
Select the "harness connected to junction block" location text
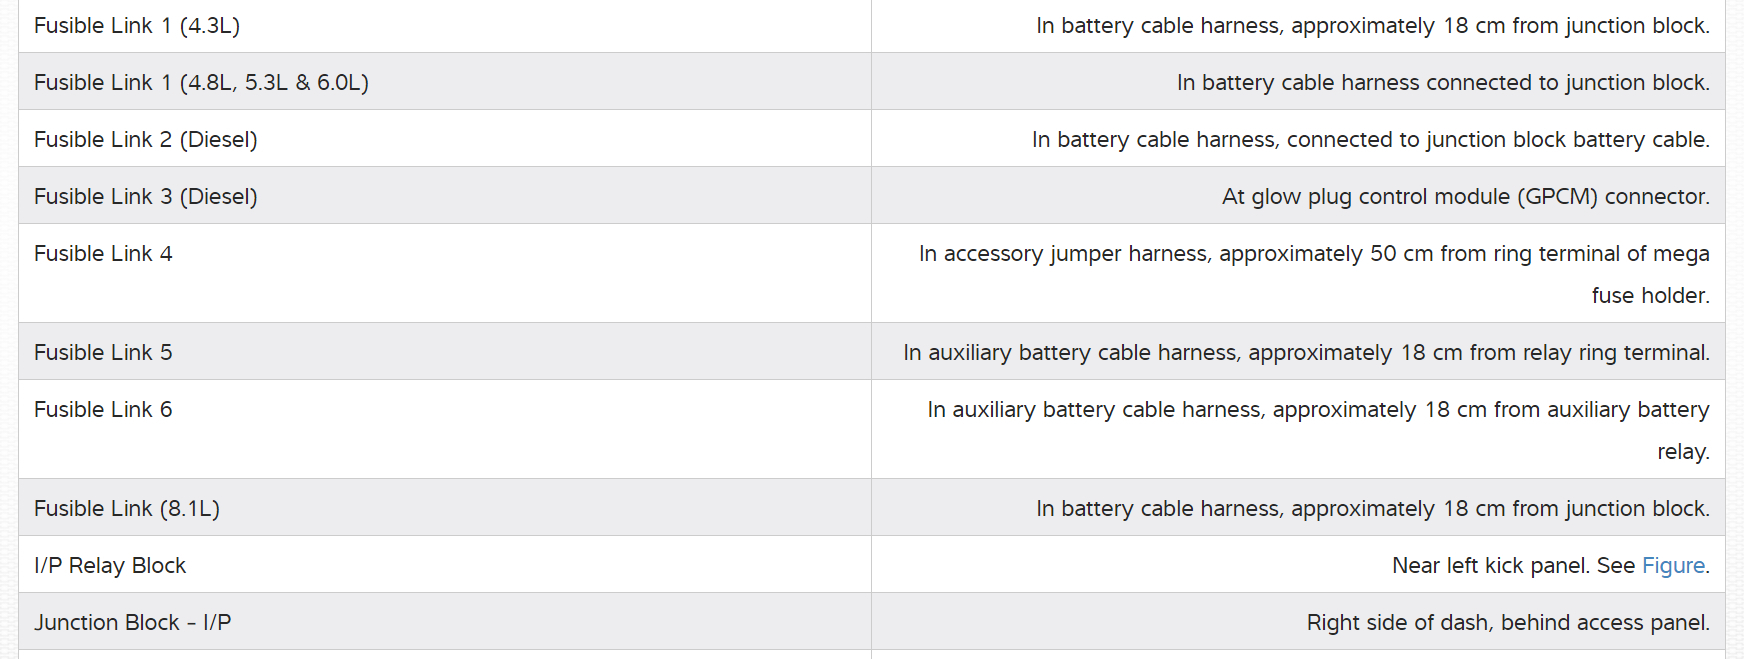point(1442,83)
